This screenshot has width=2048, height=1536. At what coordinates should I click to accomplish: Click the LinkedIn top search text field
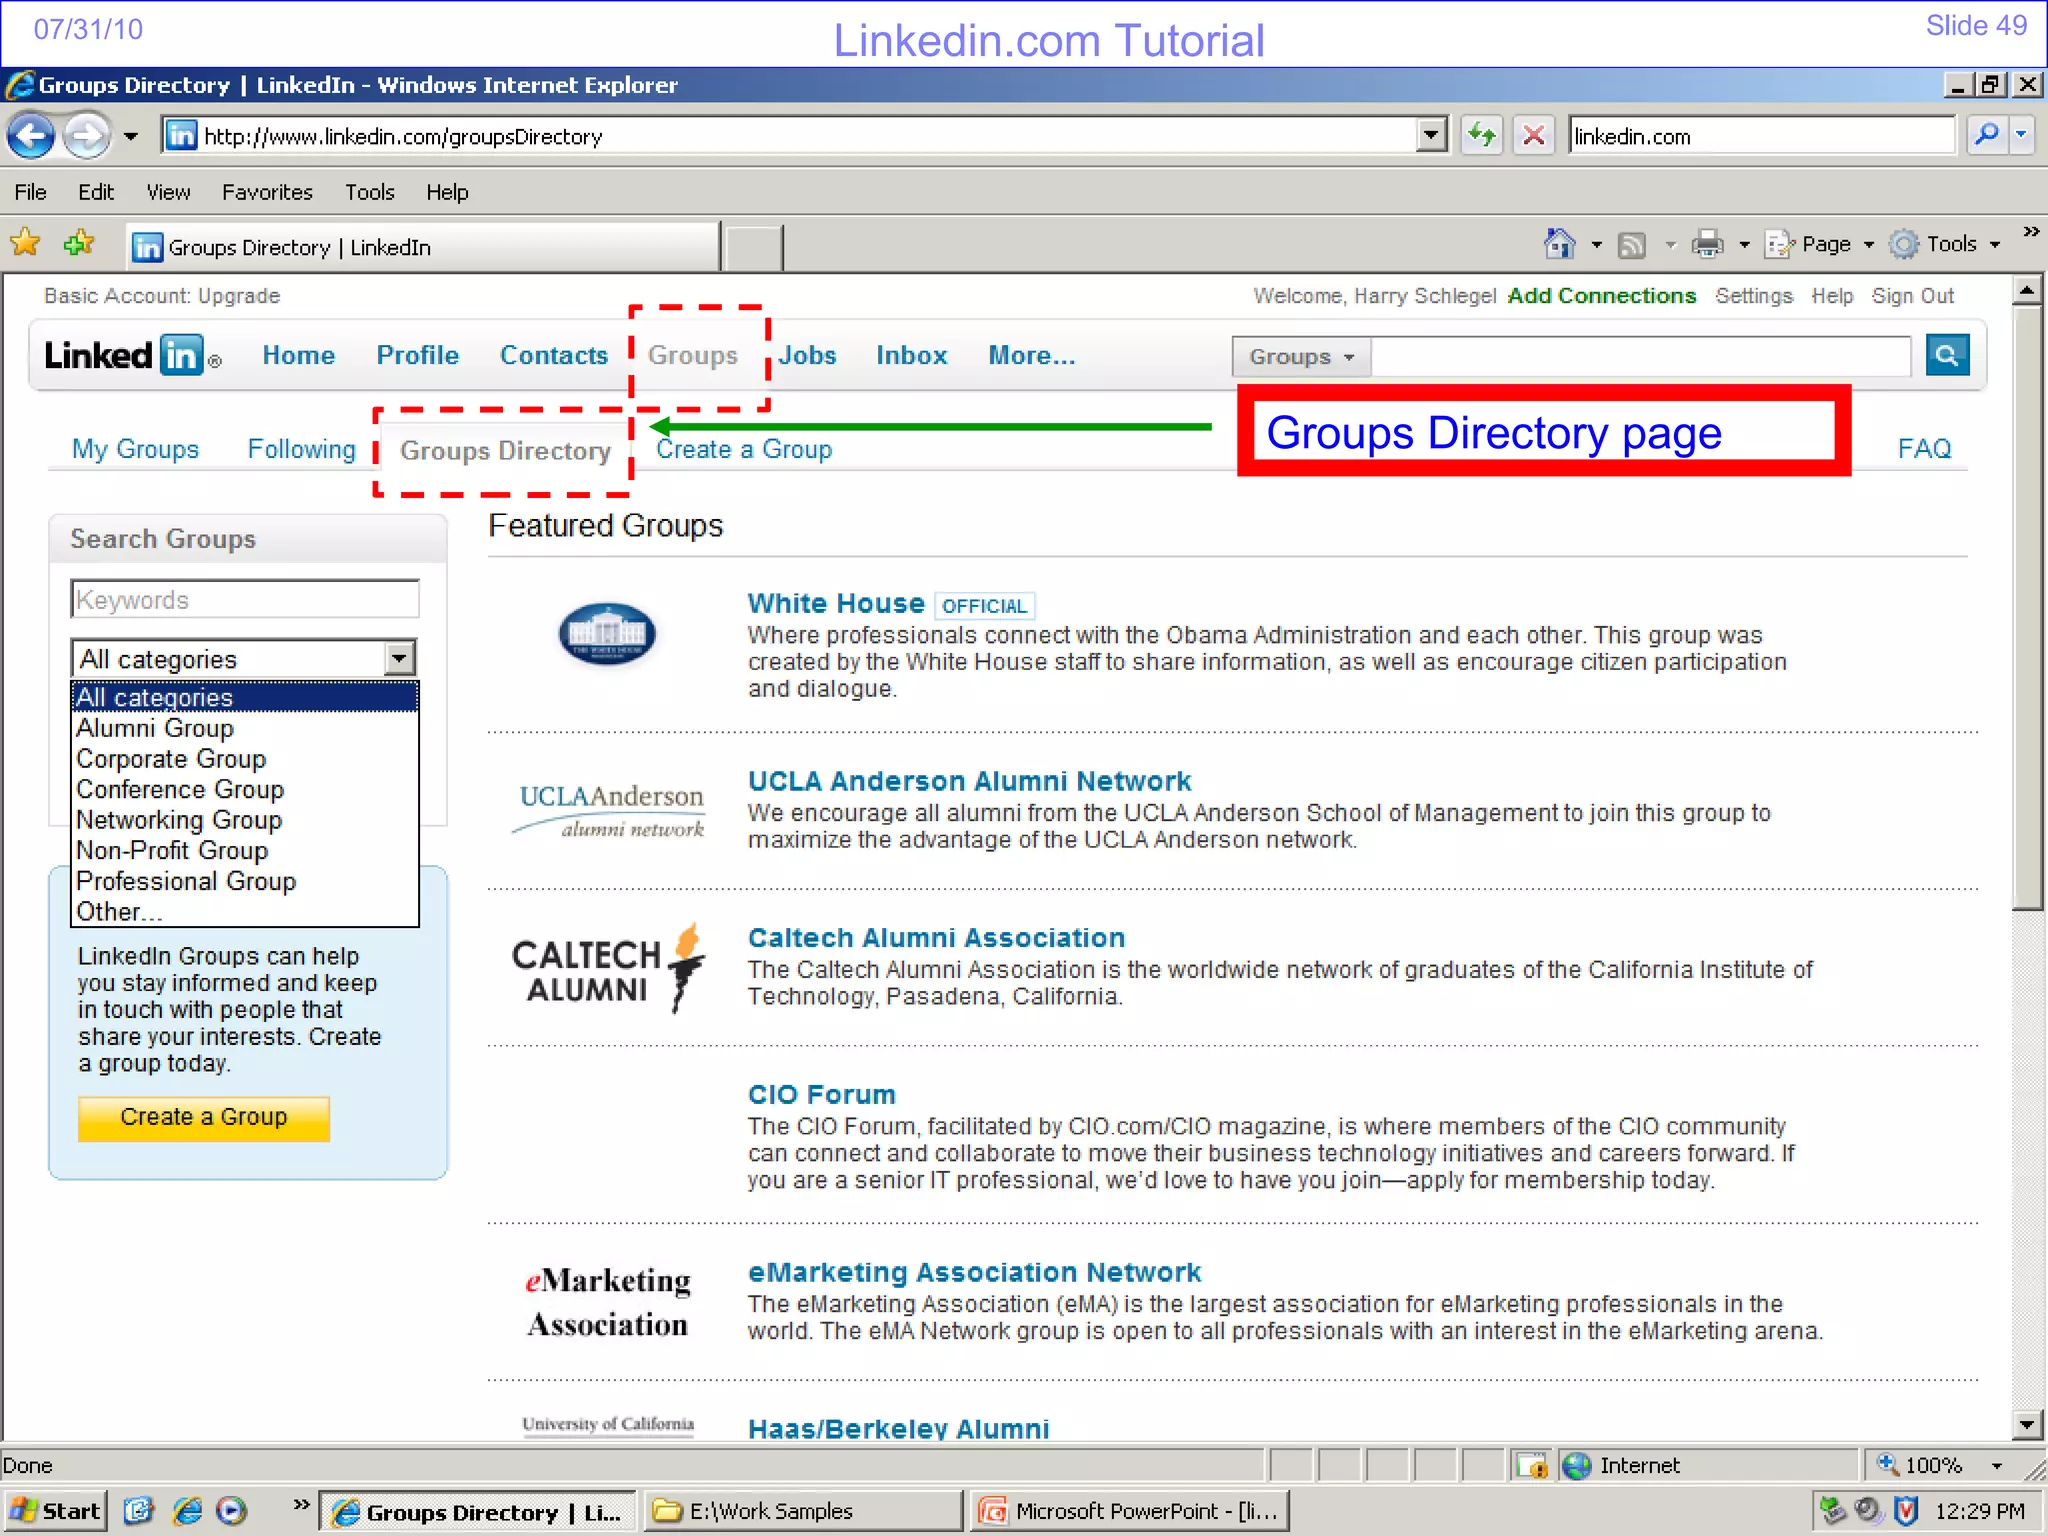[x=1640, y=356]
